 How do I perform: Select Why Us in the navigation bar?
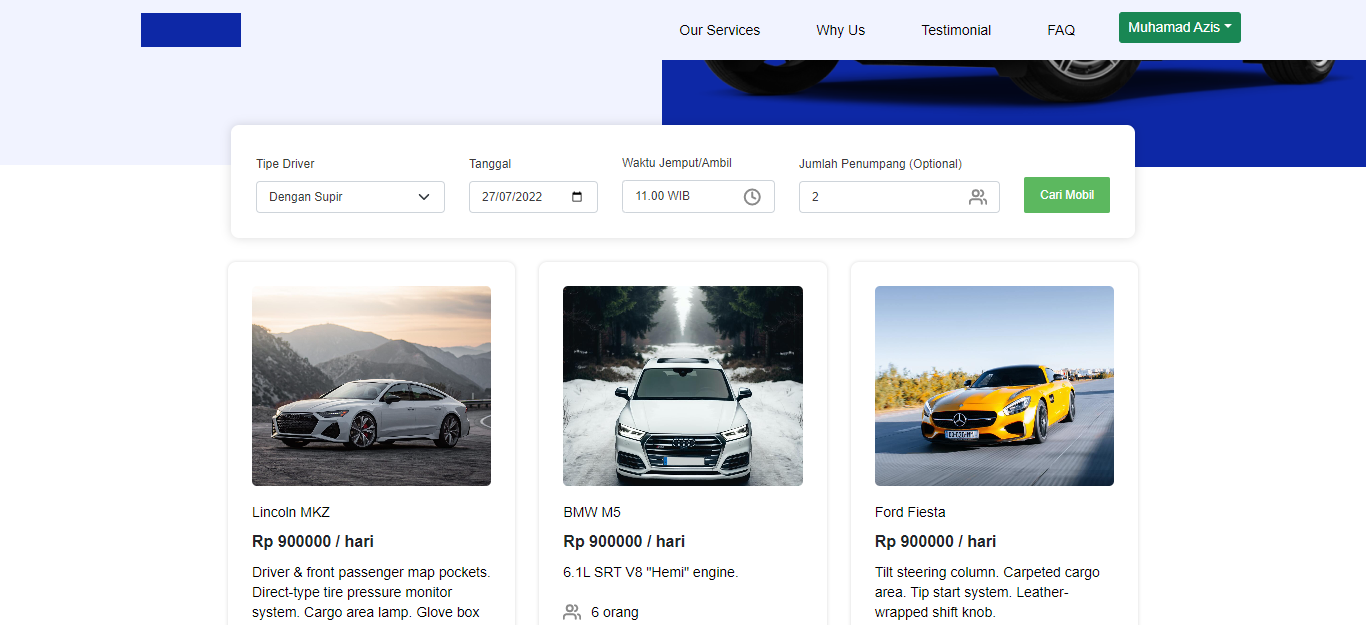point(840,30)
